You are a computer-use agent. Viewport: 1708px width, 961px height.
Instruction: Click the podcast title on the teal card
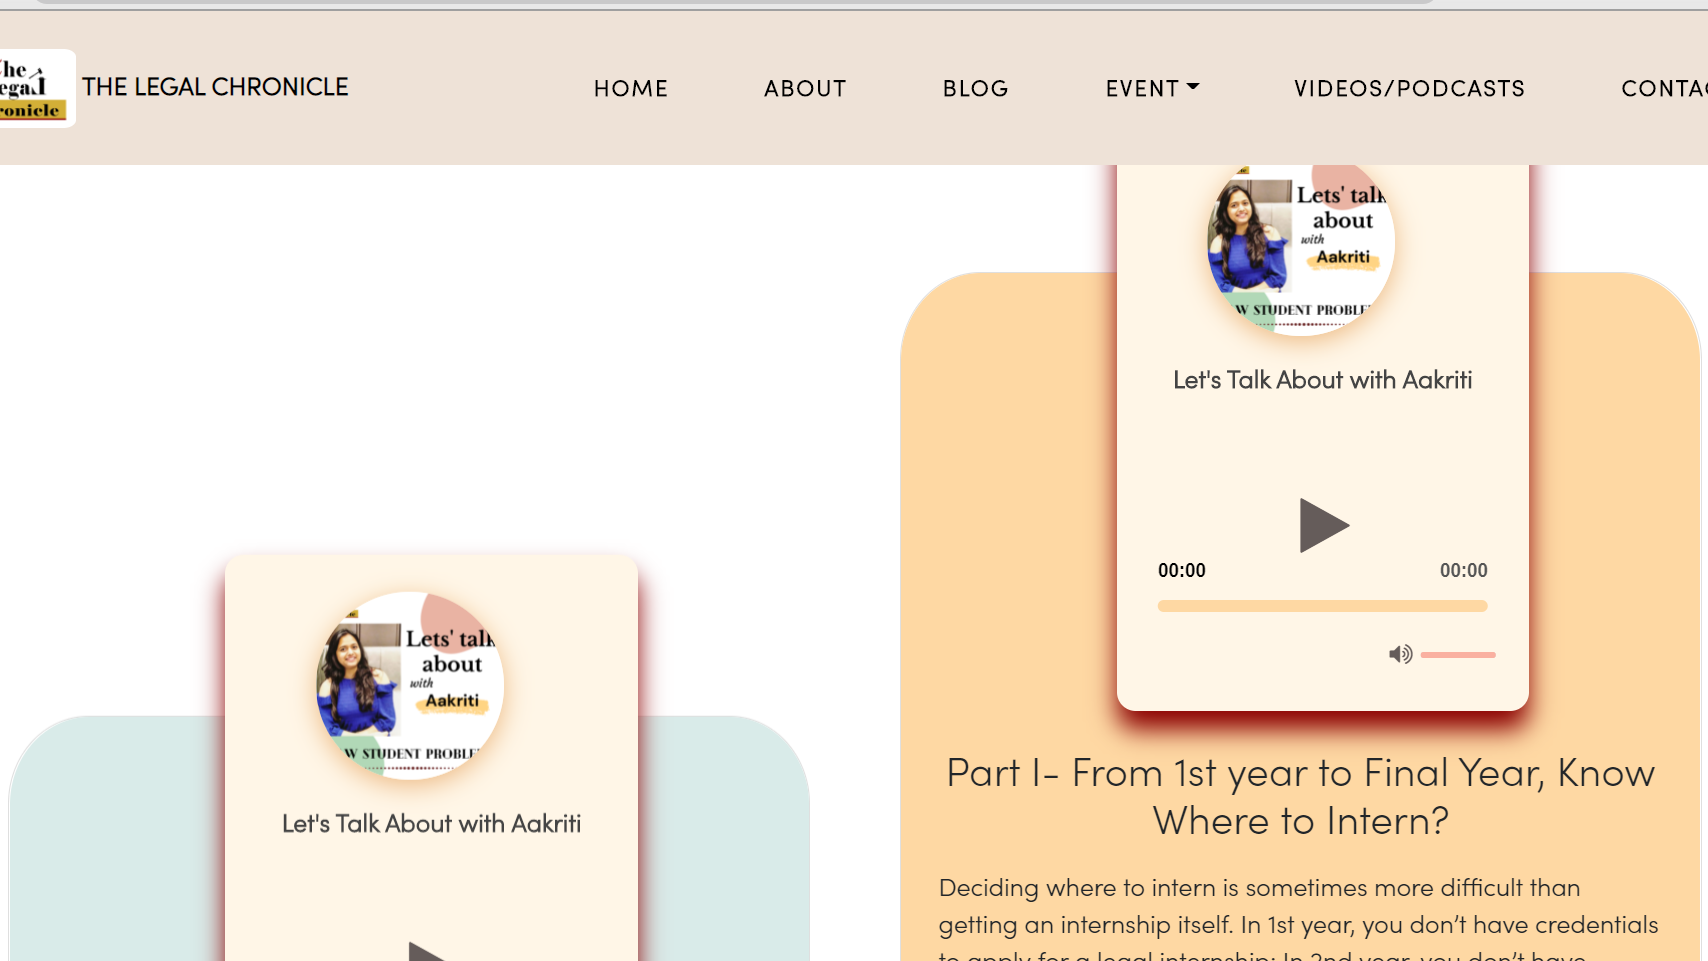click(431, 824)
